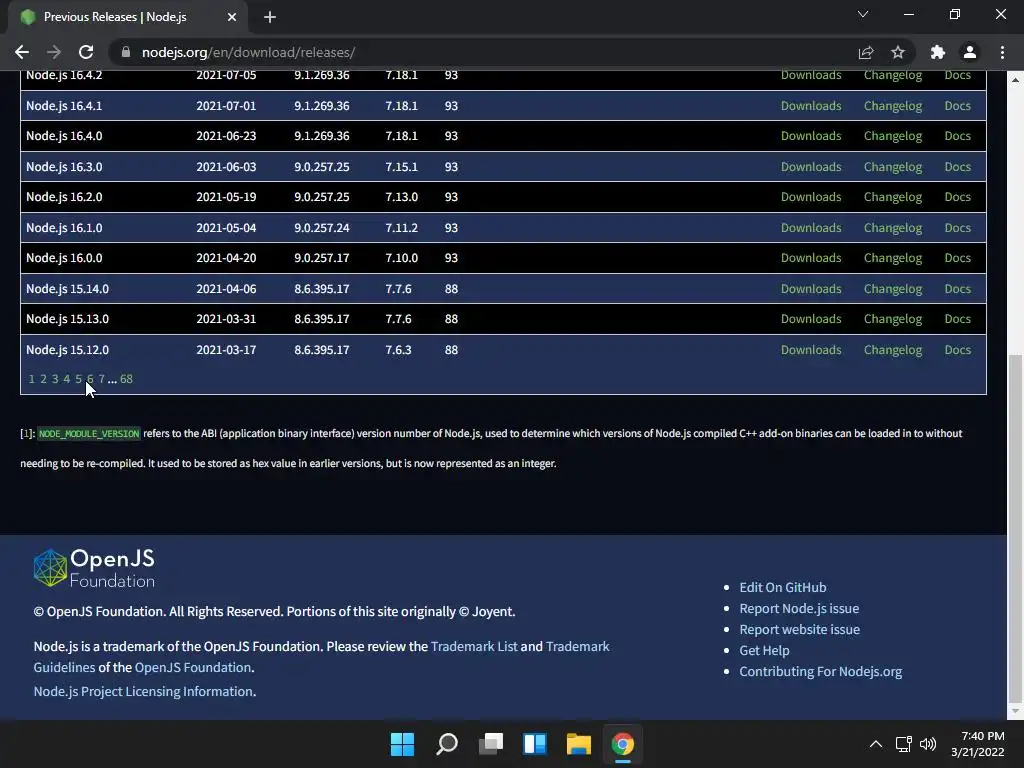Open Downloads for Node.js 15.14.0
This screenshot has height=768, width=1024.
[x=811, y=289]
